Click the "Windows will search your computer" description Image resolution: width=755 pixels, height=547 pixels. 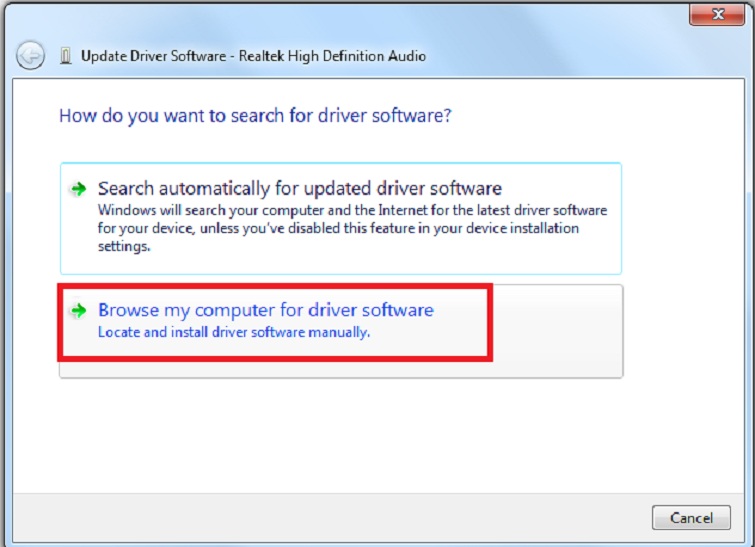tap(352, 211)
